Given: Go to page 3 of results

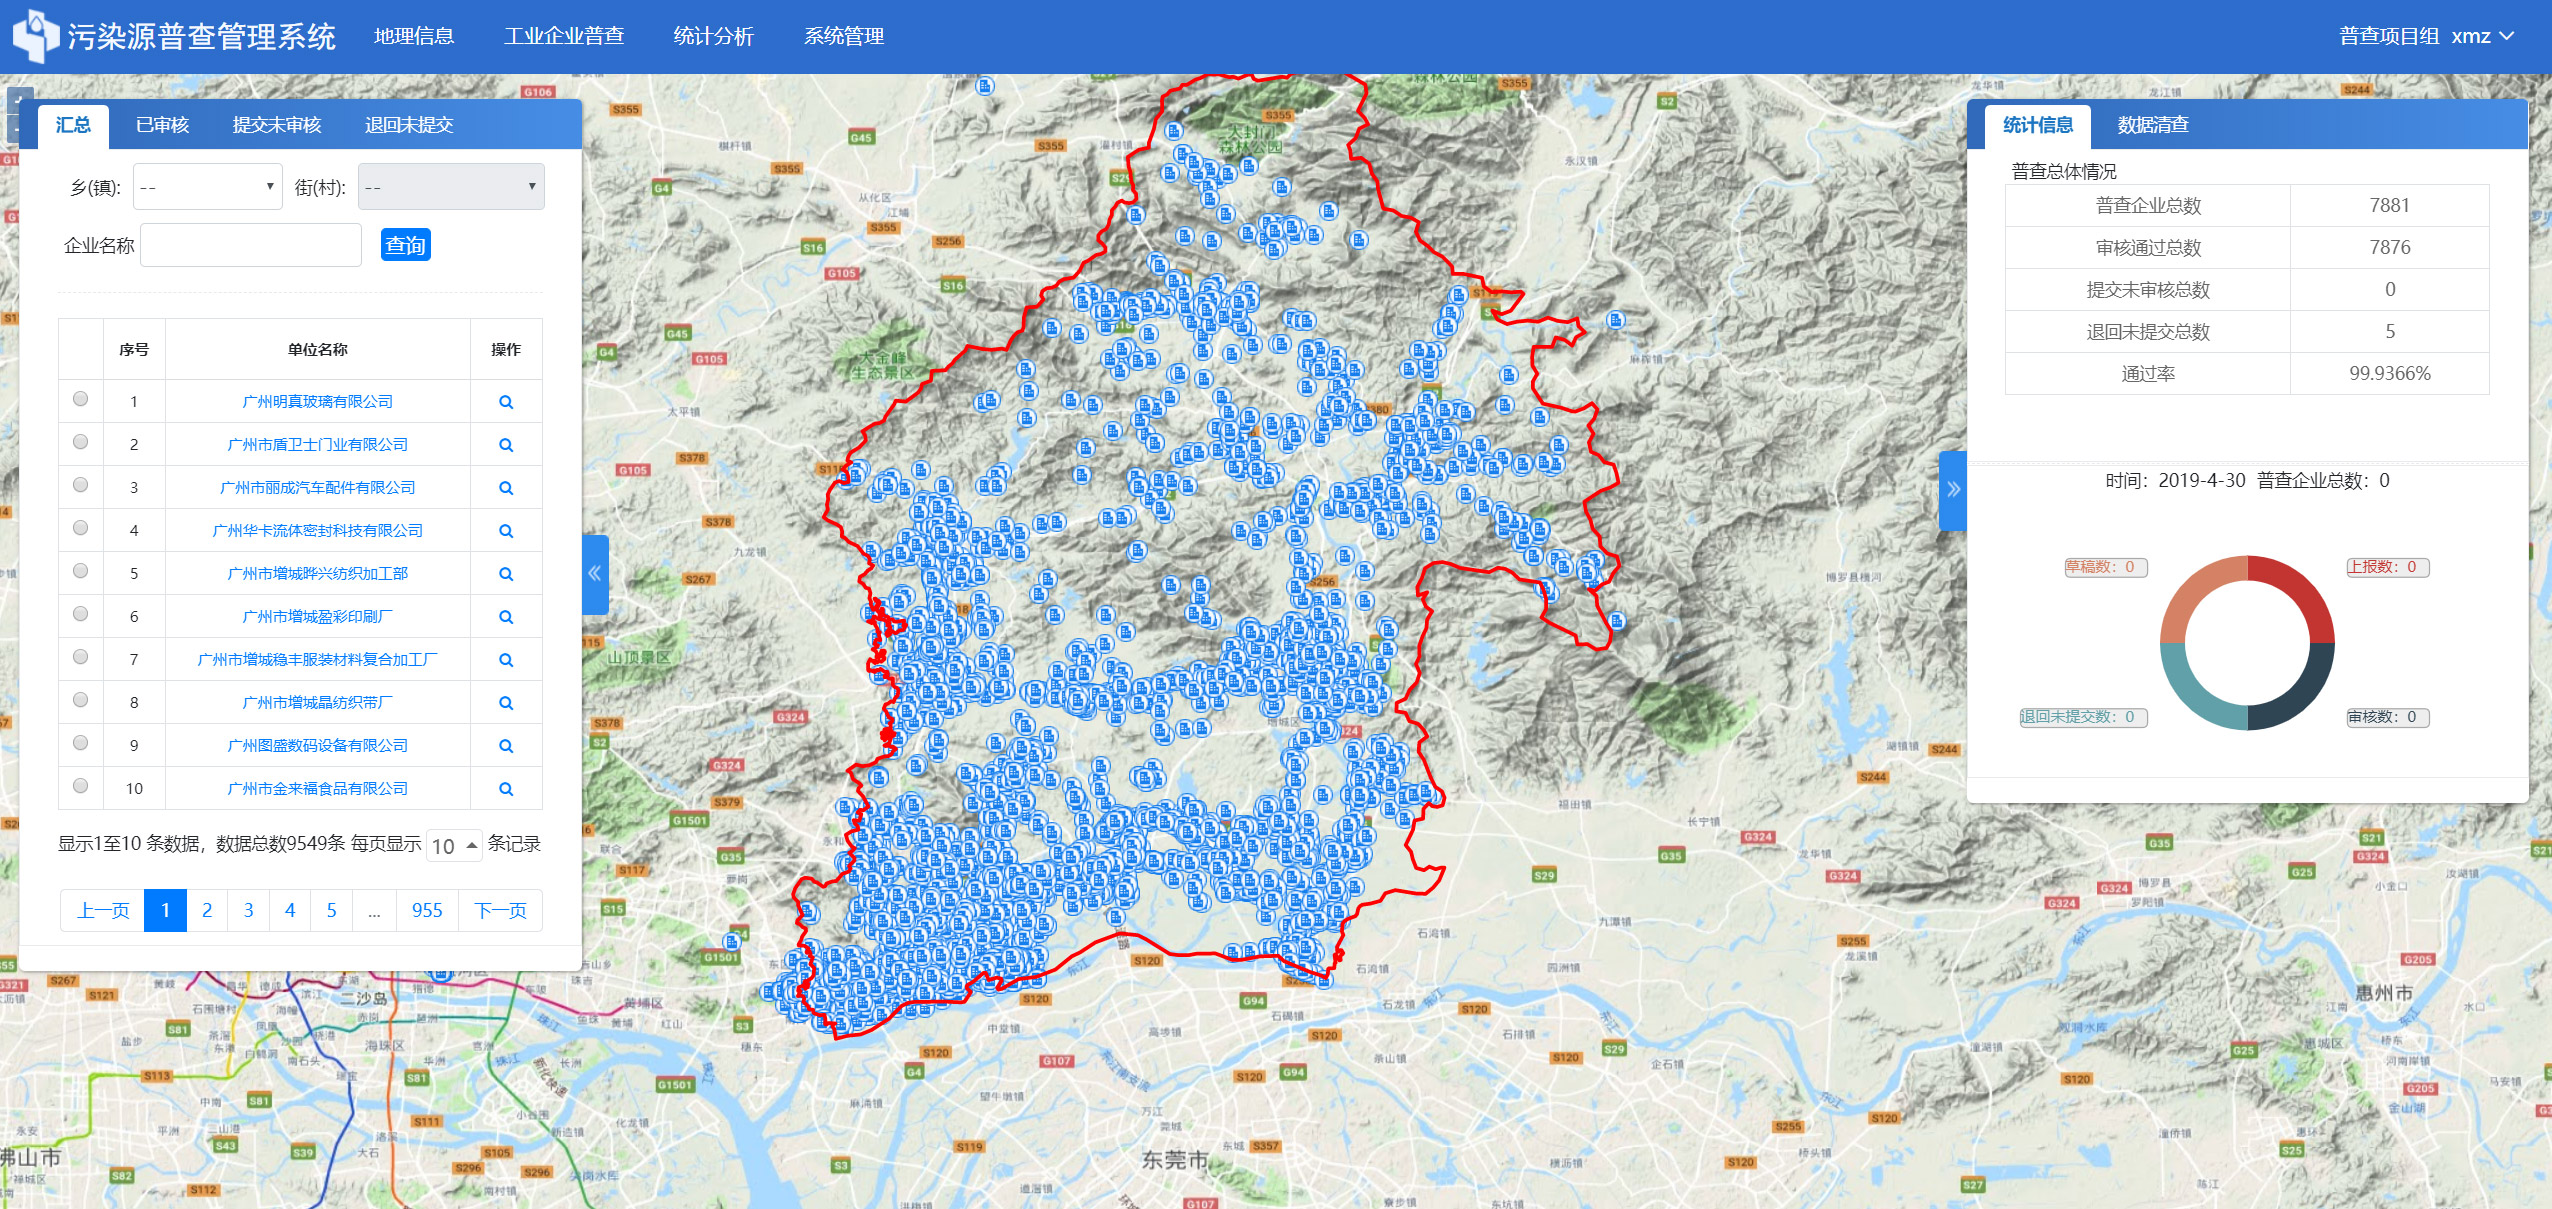Looking at the screenshot, I should coord(248,910).
